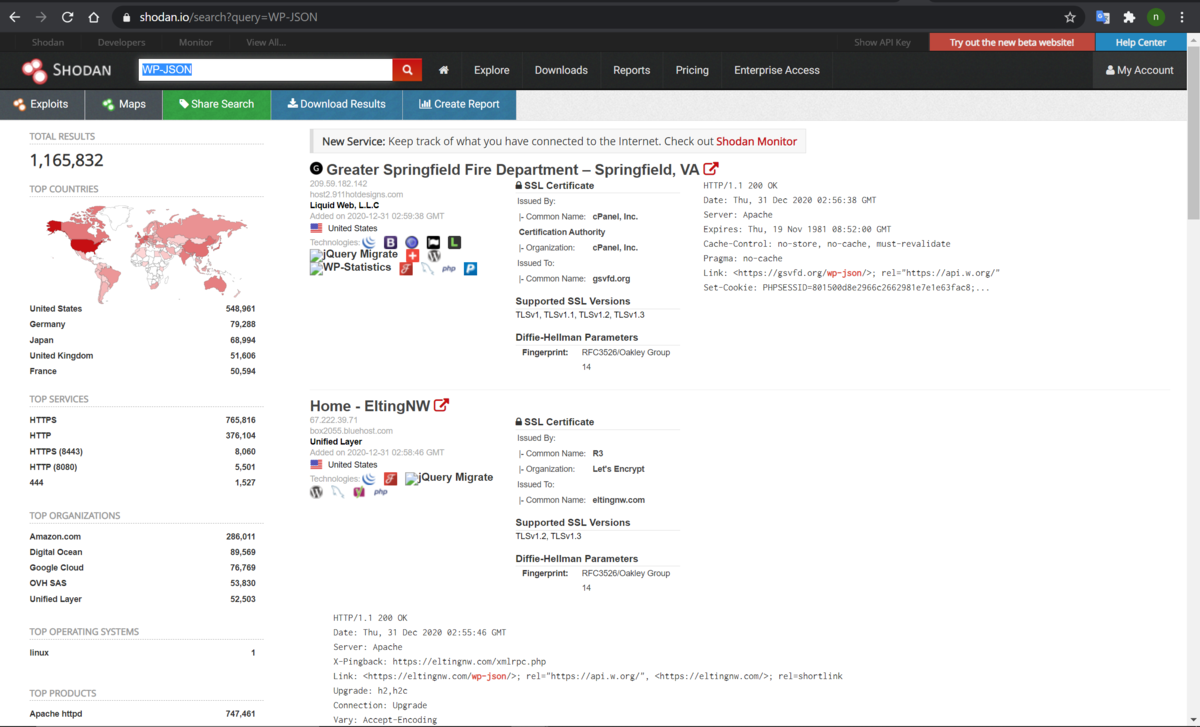The width and height of the screenshot is (1200, 727).
Task: Click Font Script icon in EltingNW result
Action: tap(390, 478)
